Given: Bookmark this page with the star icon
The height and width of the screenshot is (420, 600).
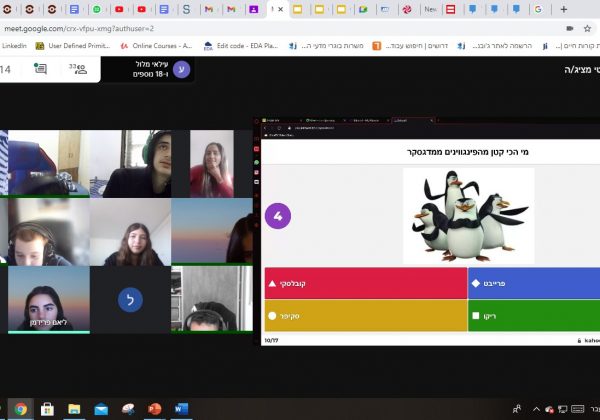Looking at the screenshot, I should (587, 28).
